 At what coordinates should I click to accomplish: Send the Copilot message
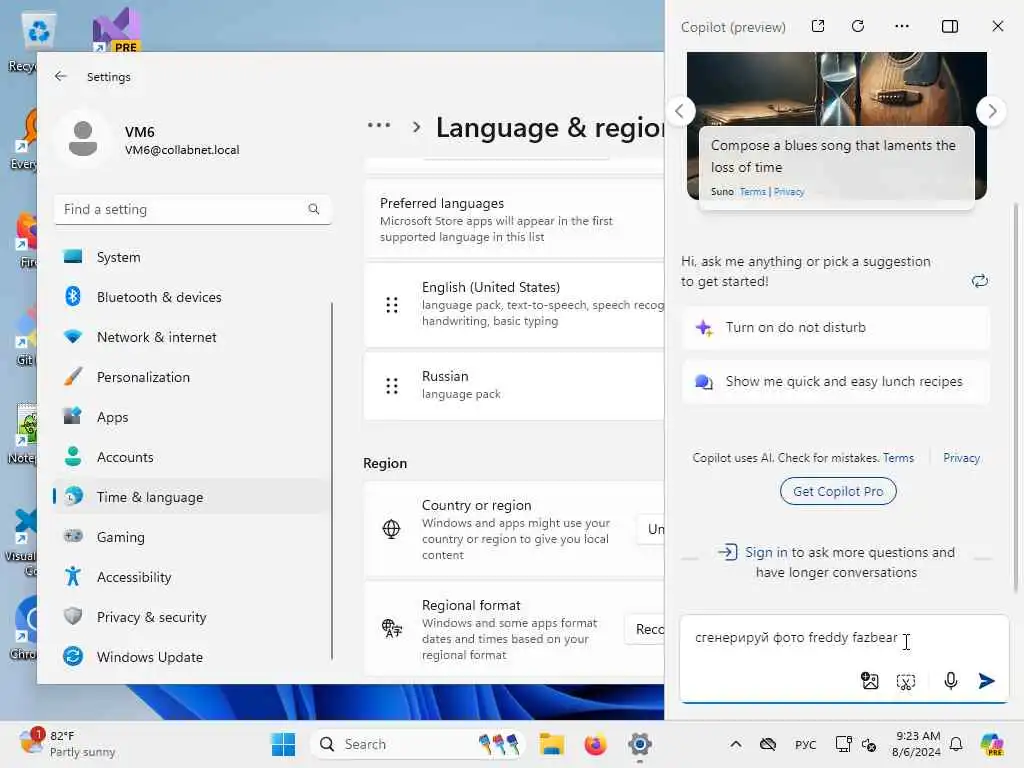pos(986,681)
